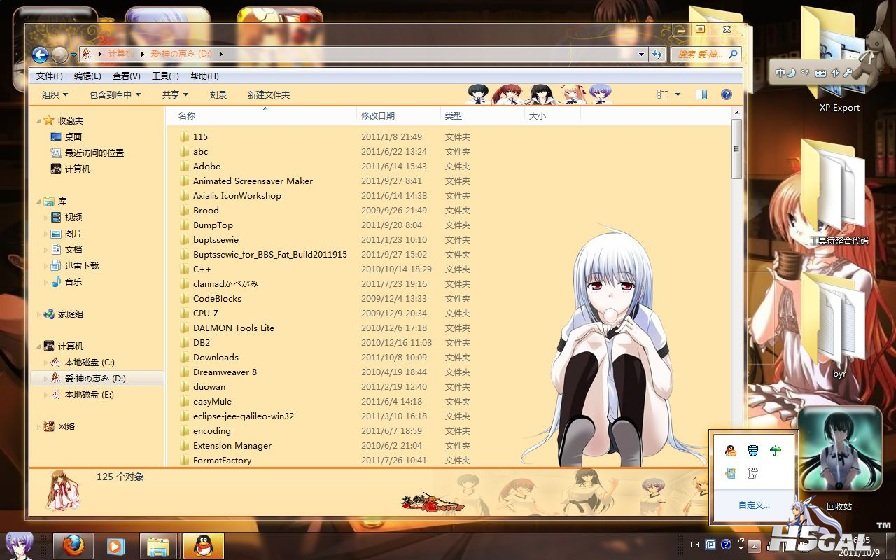Open the 帮助(H) menu
896x560 pixels.
point(205,76)
